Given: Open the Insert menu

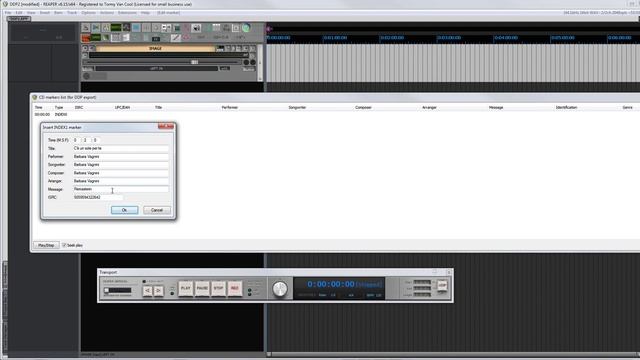Looking at the screenshot, I should pyautogui.click(x=44, y=13).
